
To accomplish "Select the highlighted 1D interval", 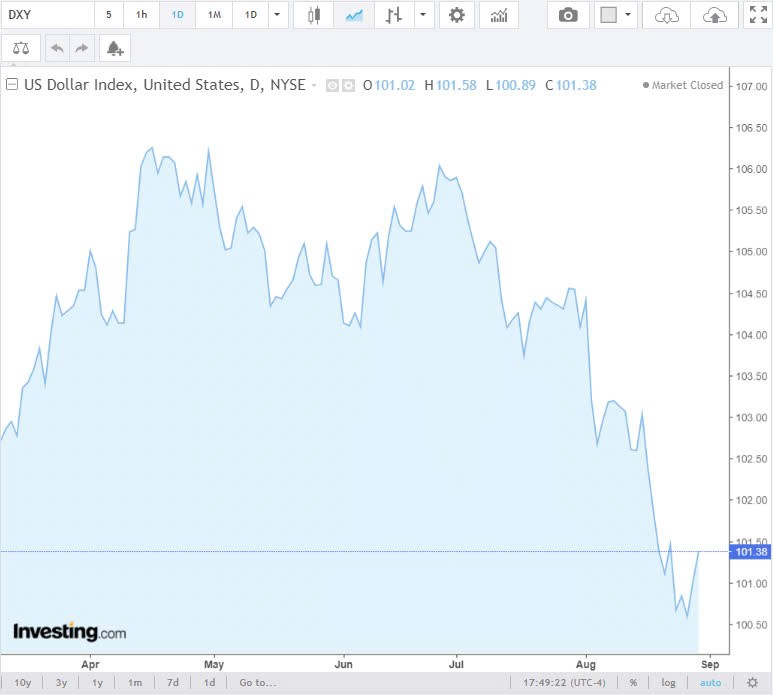I will pos(177,15).
